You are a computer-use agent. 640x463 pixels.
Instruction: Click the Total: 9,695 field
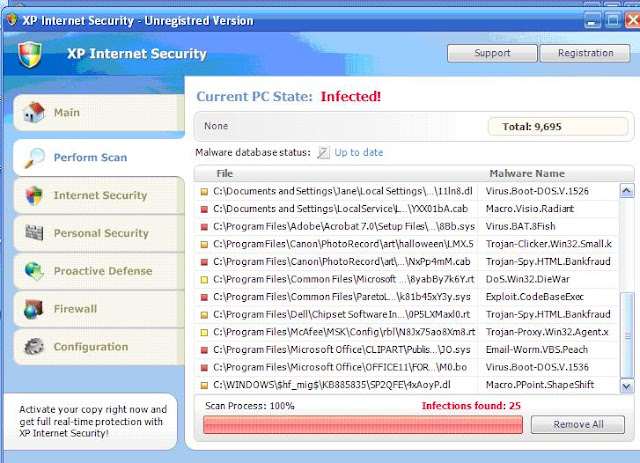[558, 127]
